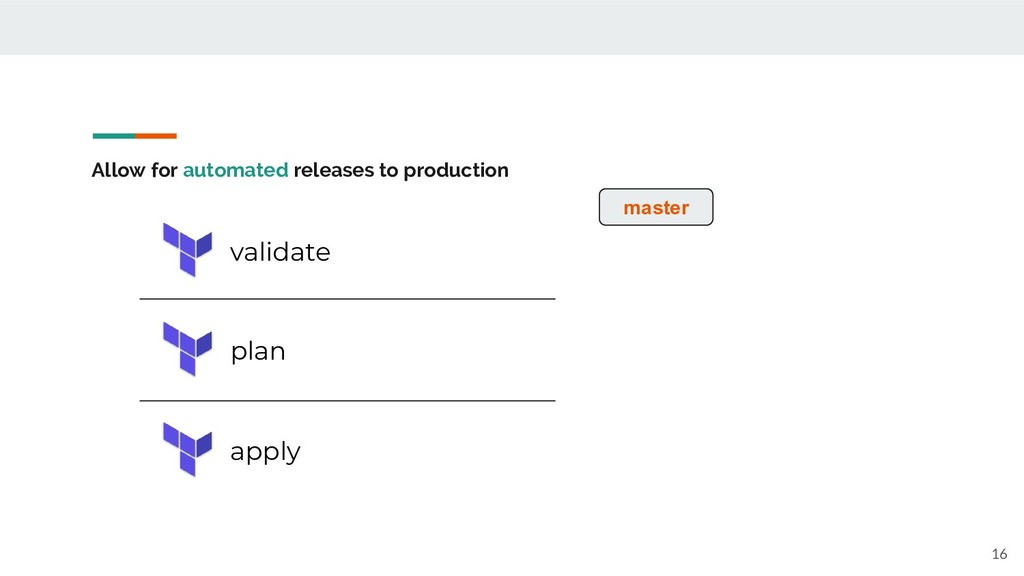Image resolution: width=1024 pixels, height=576 pixels.
Task: Click the word plan
Action: coord(258,352)
